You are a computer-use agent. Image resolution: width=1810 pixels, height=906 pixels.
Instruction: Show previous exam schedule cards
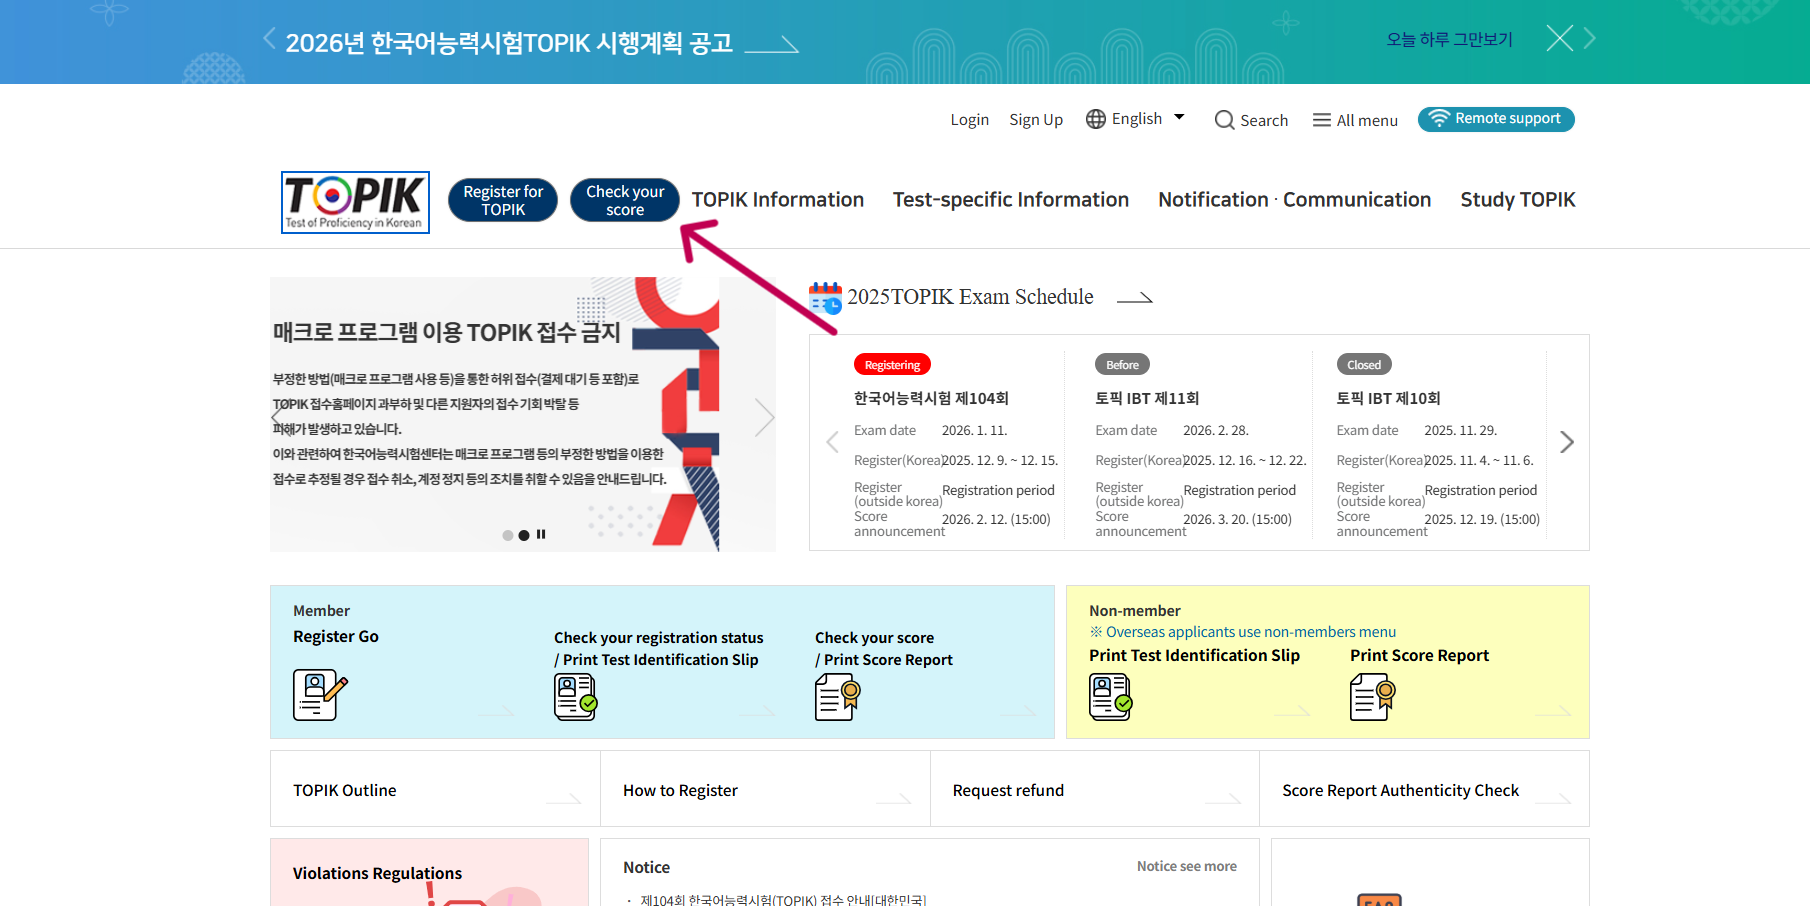tap(832, 442)
